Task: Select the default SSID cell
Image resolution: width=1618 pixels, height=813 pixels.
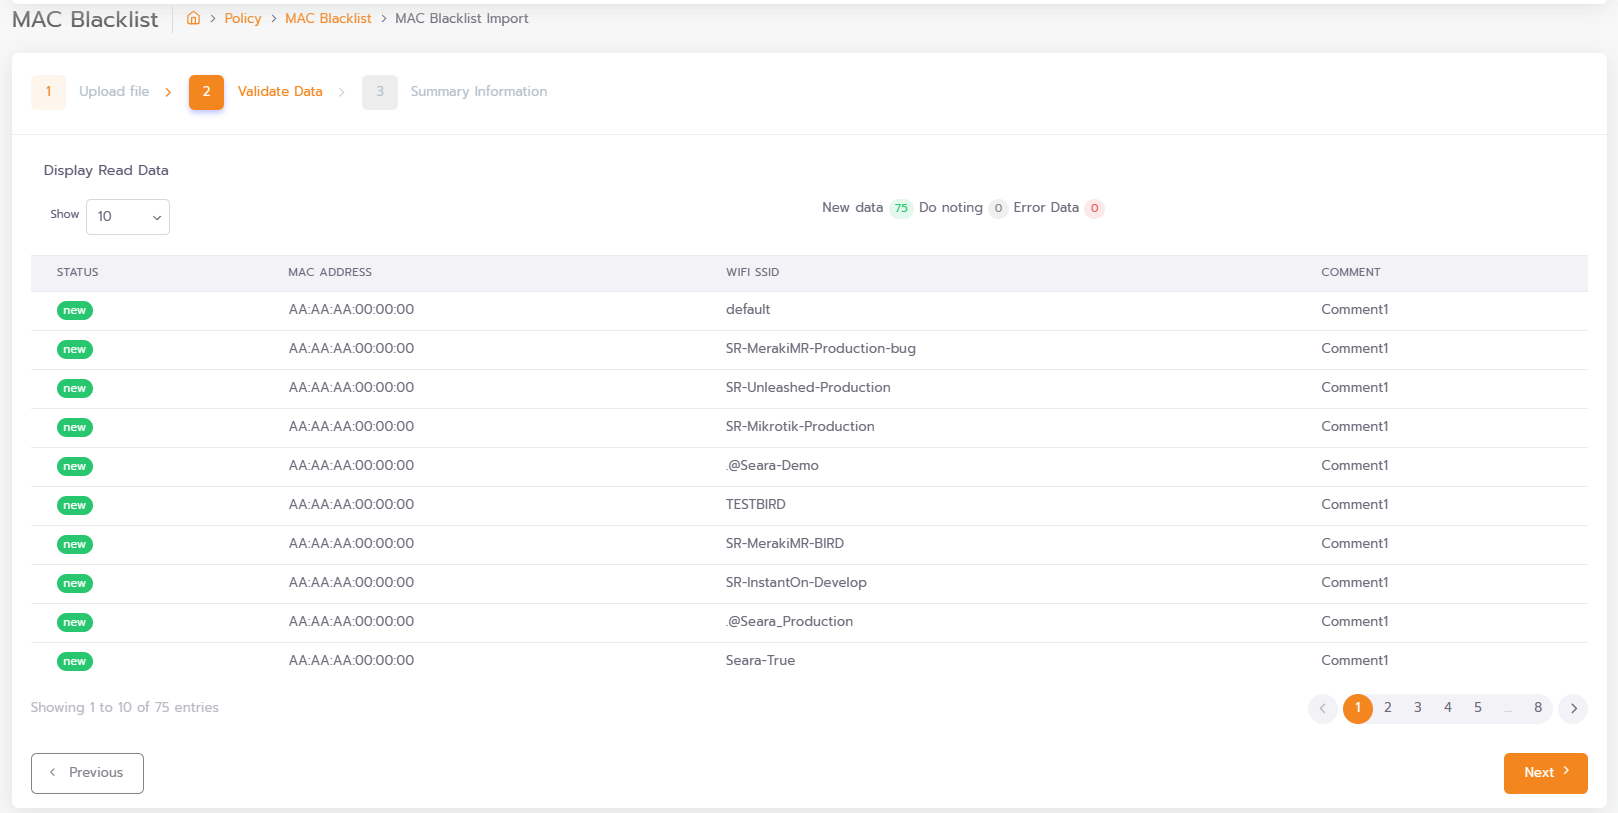Action: tap(748, 310)
